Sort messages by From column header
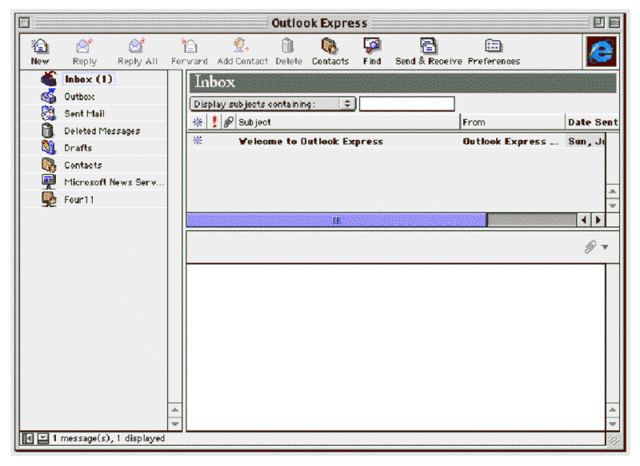The height and width of the screenshot is (466, 640). 513,122
